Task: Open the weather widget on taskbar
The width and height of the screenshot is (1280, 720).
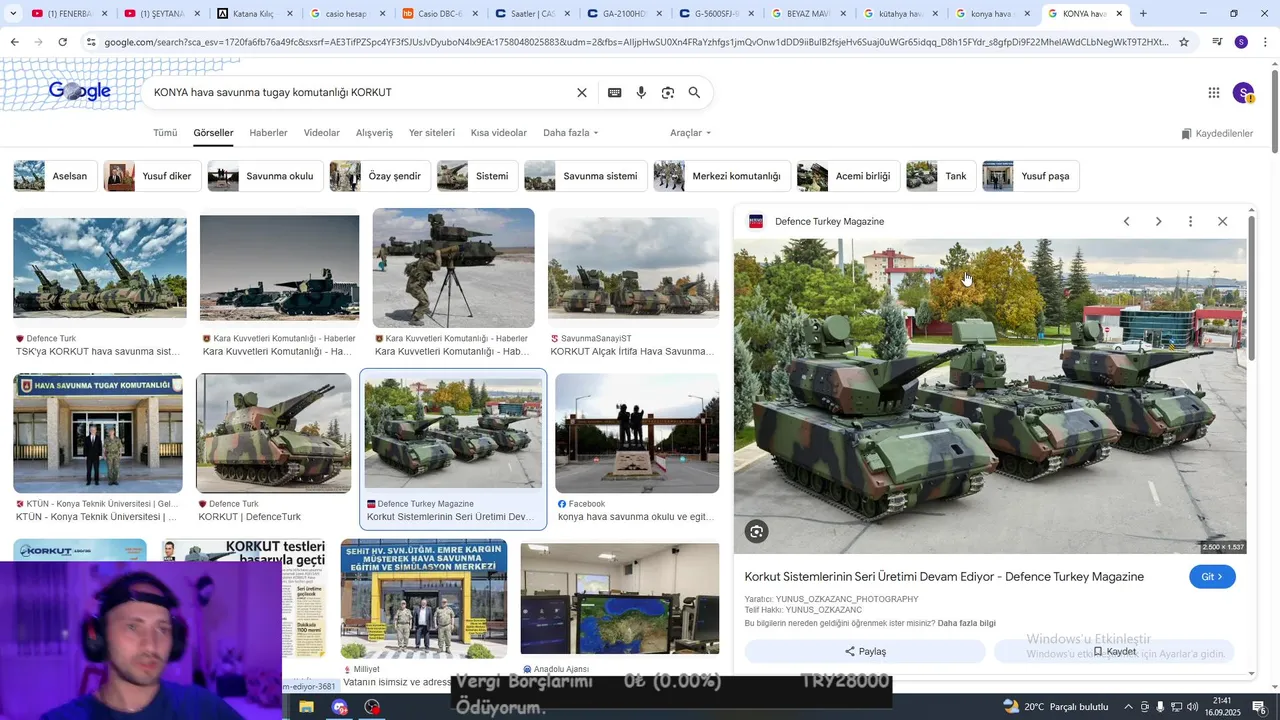Action: (x=1055, y=707)
